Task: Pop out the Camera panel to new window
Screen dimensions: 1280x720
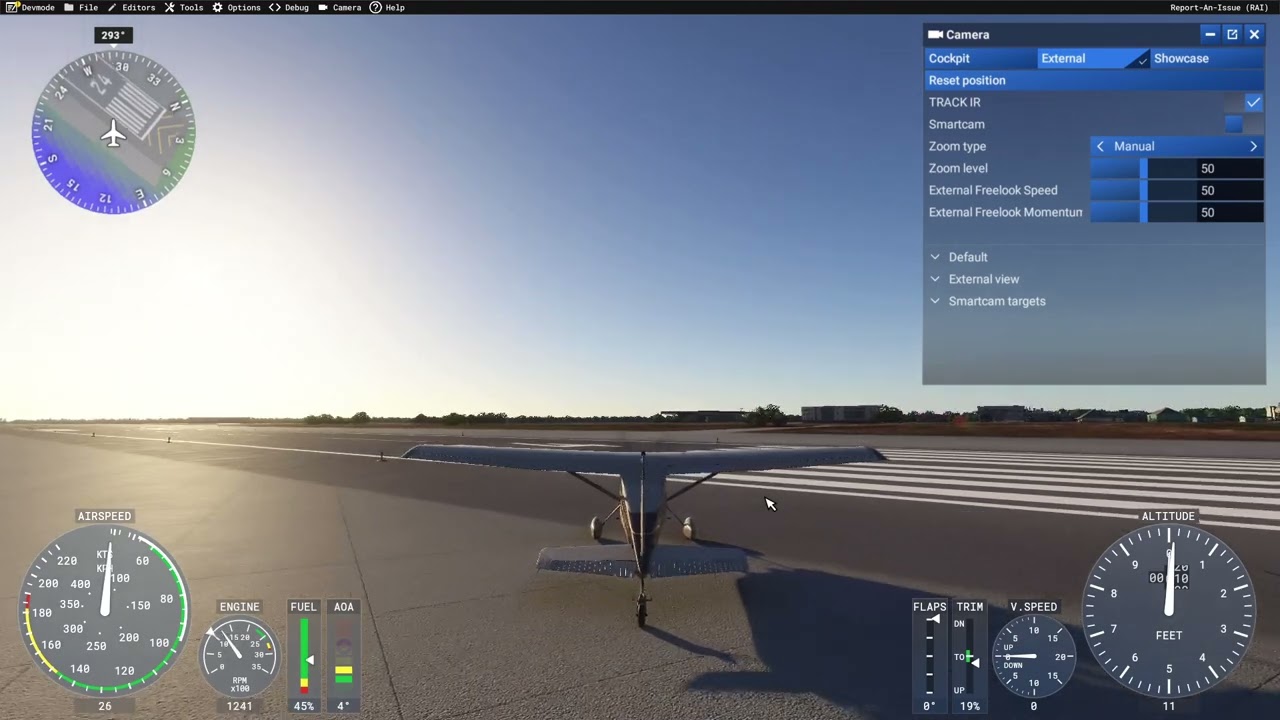Action: pyautogui.click(x=1232, y=34)
